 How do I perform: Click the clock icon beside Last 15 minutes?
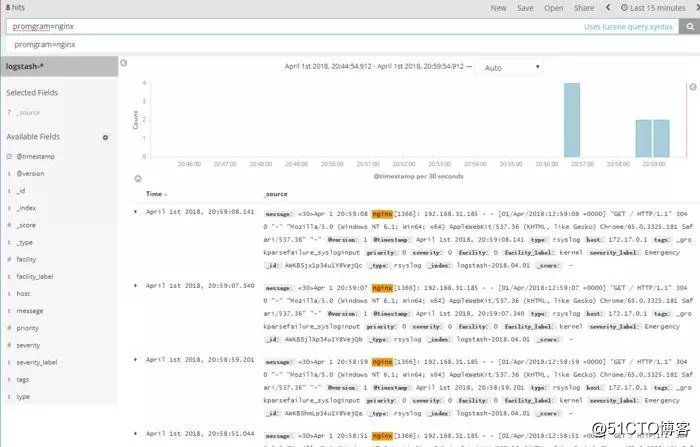pos(624,8)
